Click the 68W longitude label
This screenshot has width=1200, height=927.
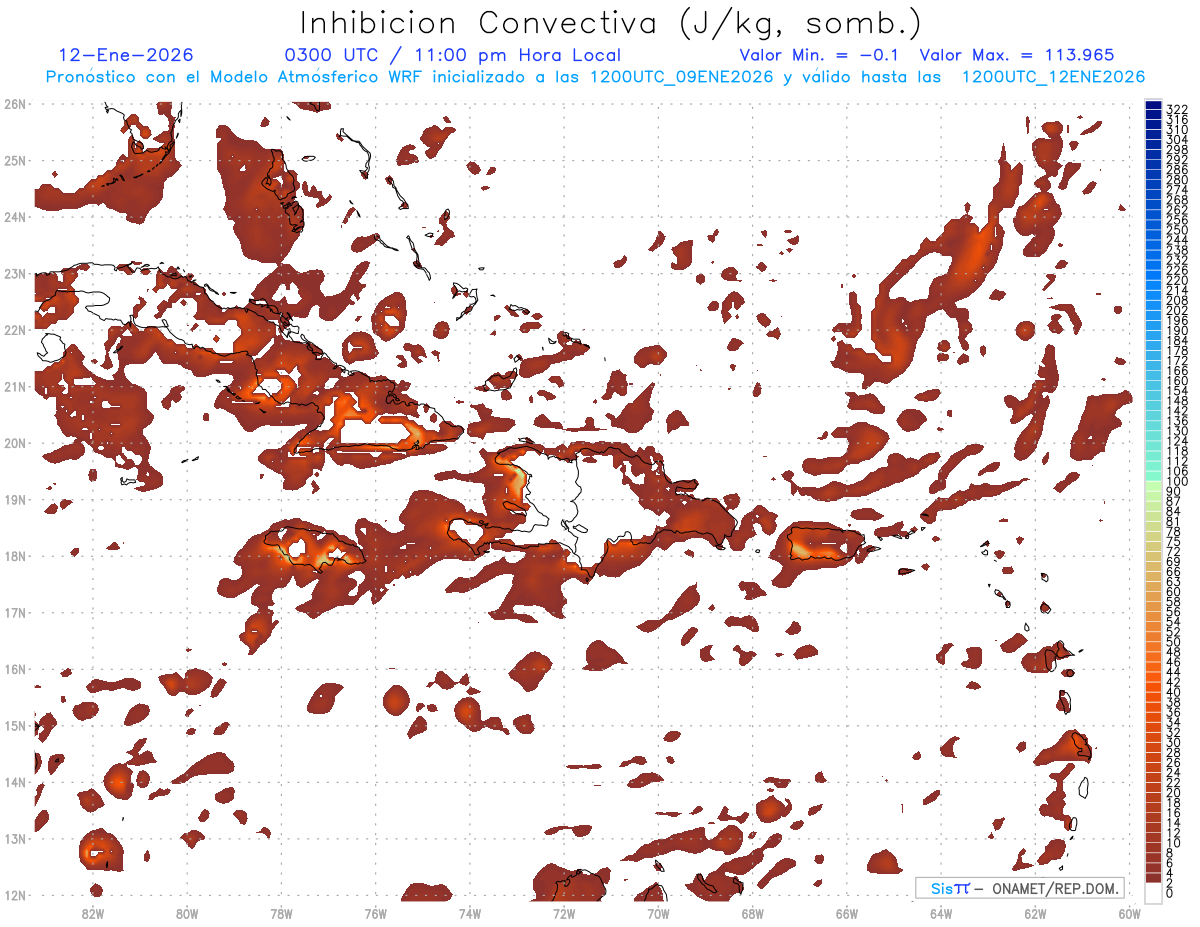(x=753, y=913)
